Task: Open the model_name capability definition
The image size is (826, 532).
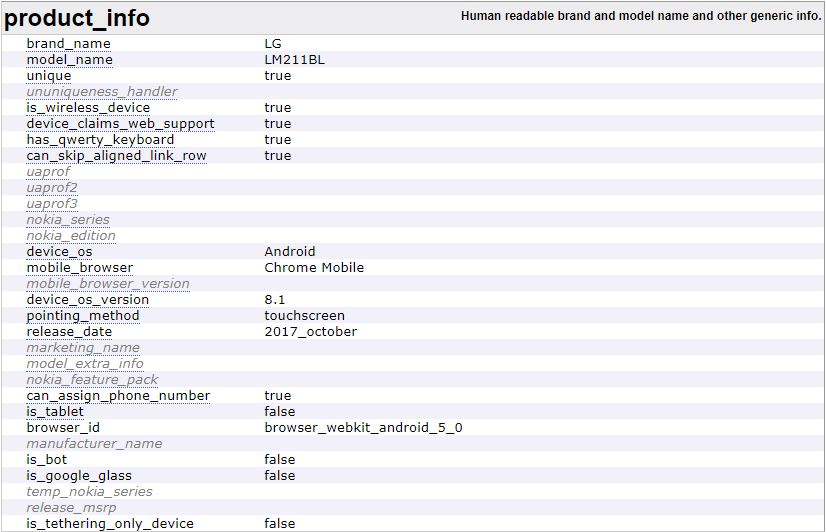Action: click(x=69, y=60)
